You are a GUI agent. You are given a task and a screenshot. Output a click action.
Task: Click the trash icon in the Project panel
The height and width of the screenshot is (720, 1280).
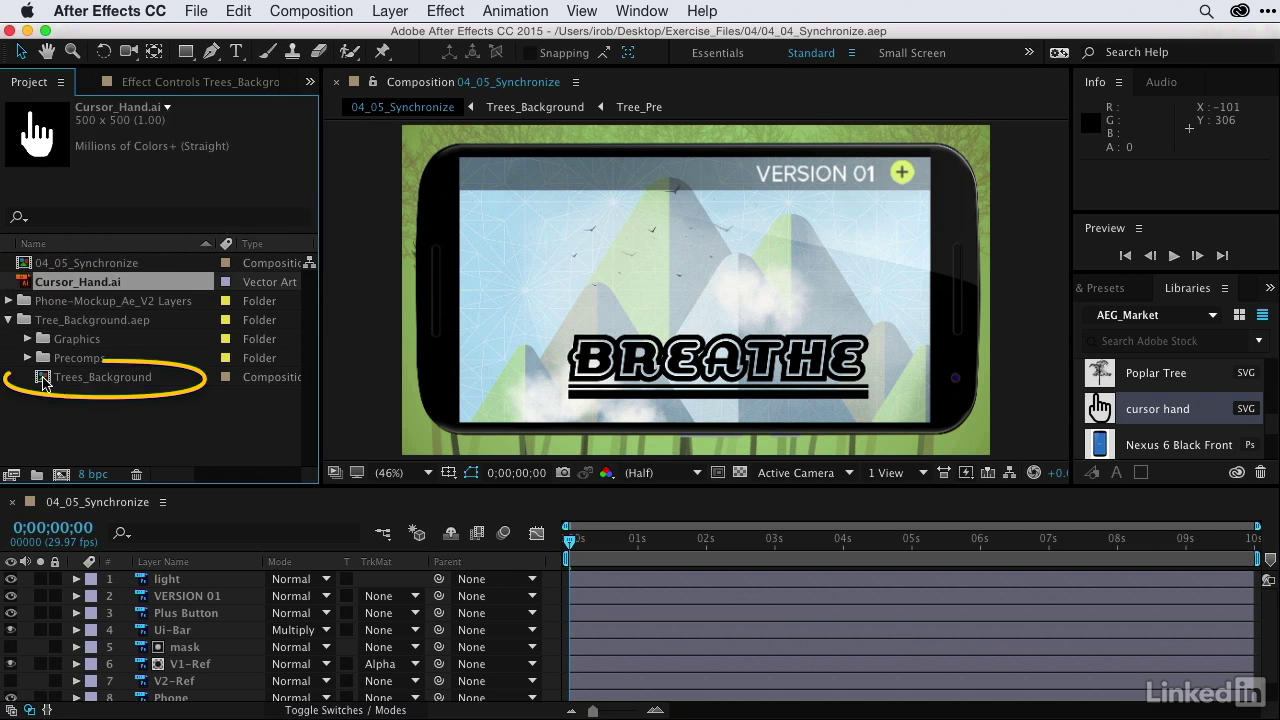click(x=137, y=474)
